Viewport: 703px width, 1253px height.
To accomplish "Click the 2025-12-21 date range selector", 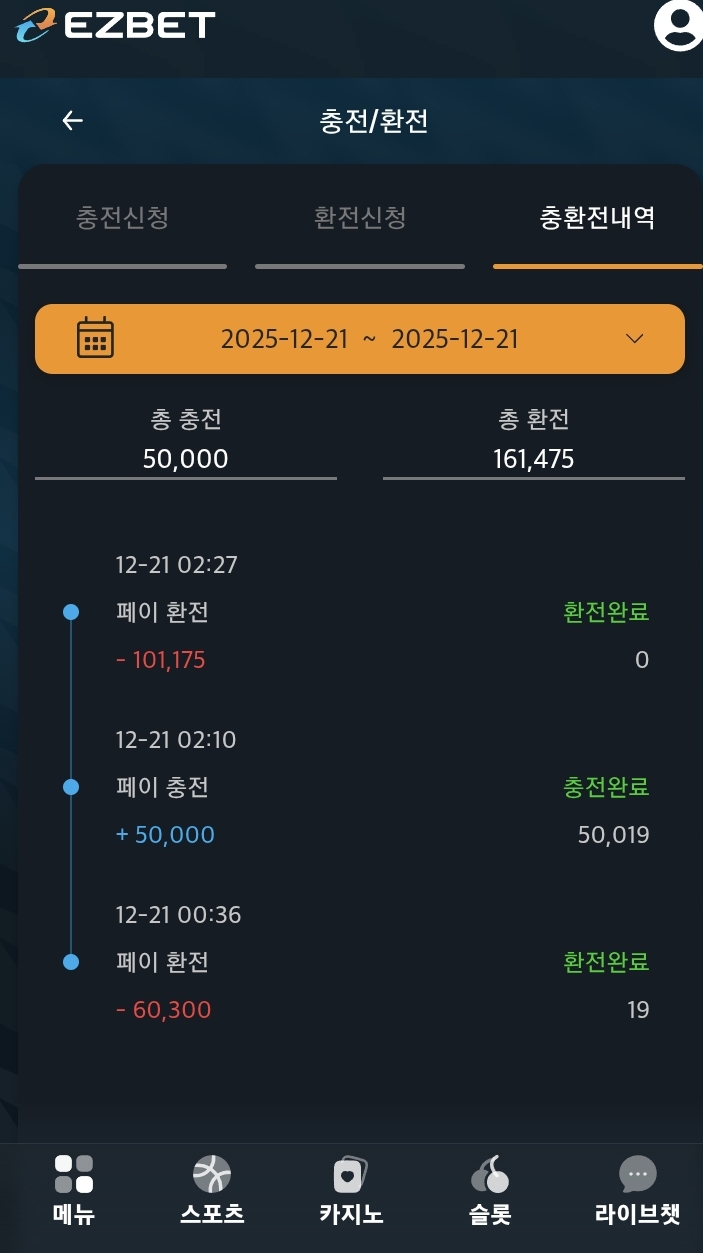I will (369, 339).
